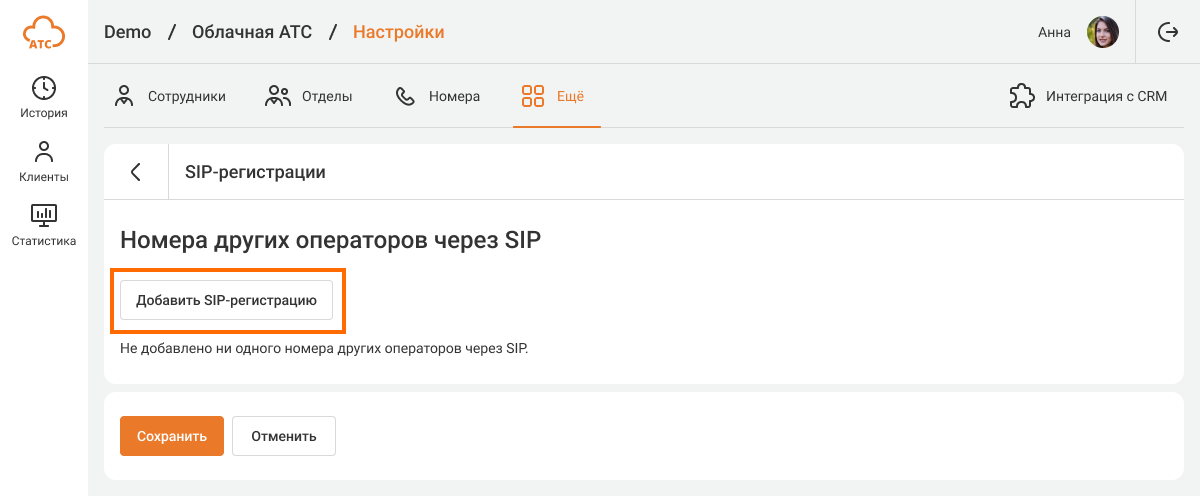1200x496 pixels.
Task: Save changes with the Сохранить button
Action: click(x=172, y=436)
